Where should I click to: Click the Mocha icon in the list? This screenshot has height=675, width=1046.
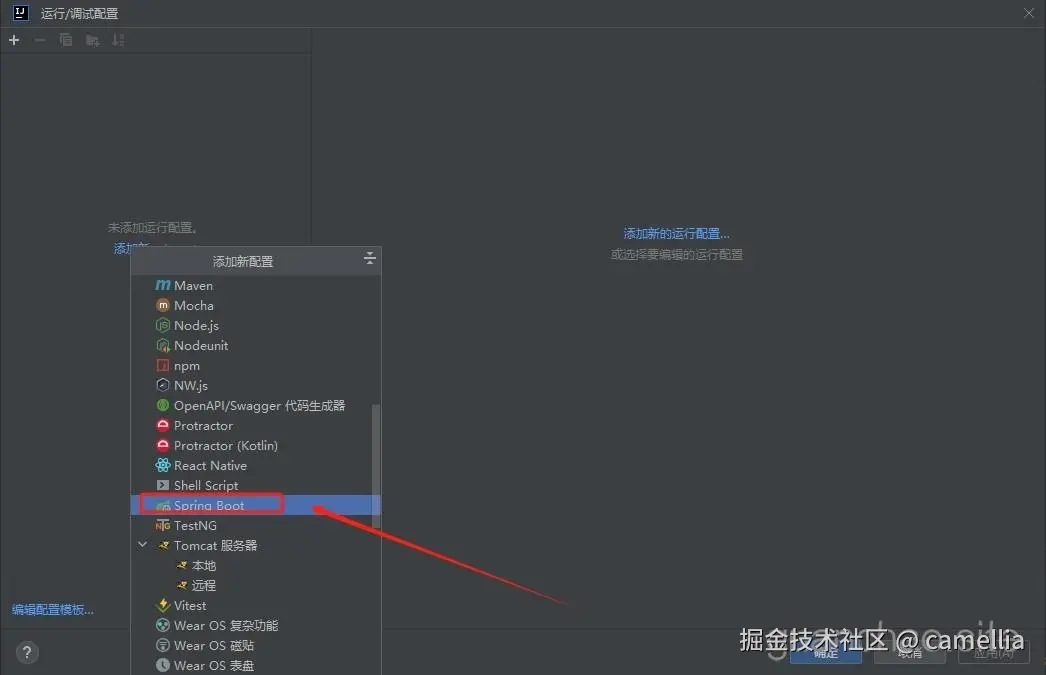point(163,305)
